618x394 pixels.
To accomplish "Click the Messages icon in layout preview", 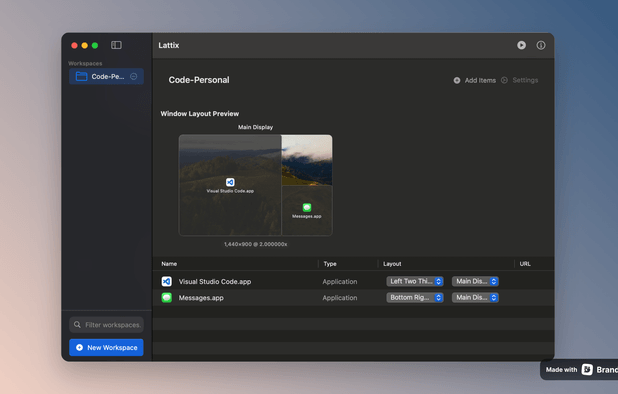I will (307, 207).
